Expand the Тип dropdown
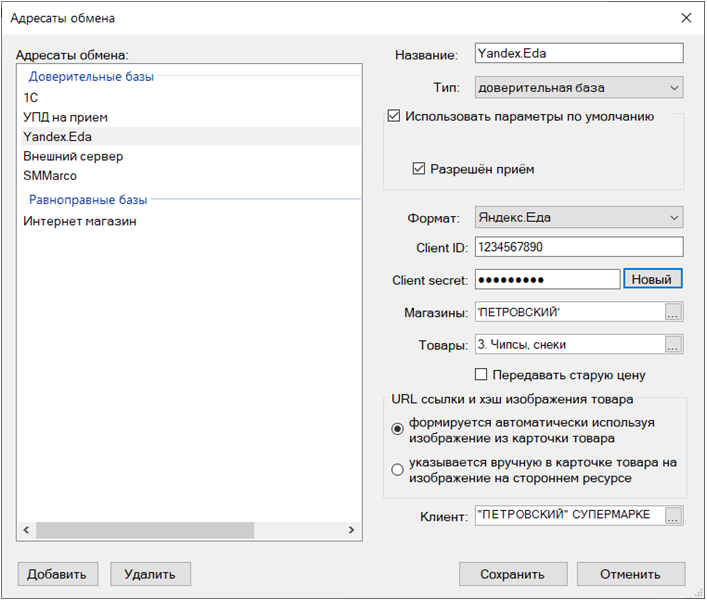The image size is (707, 601). coord(579,87)
